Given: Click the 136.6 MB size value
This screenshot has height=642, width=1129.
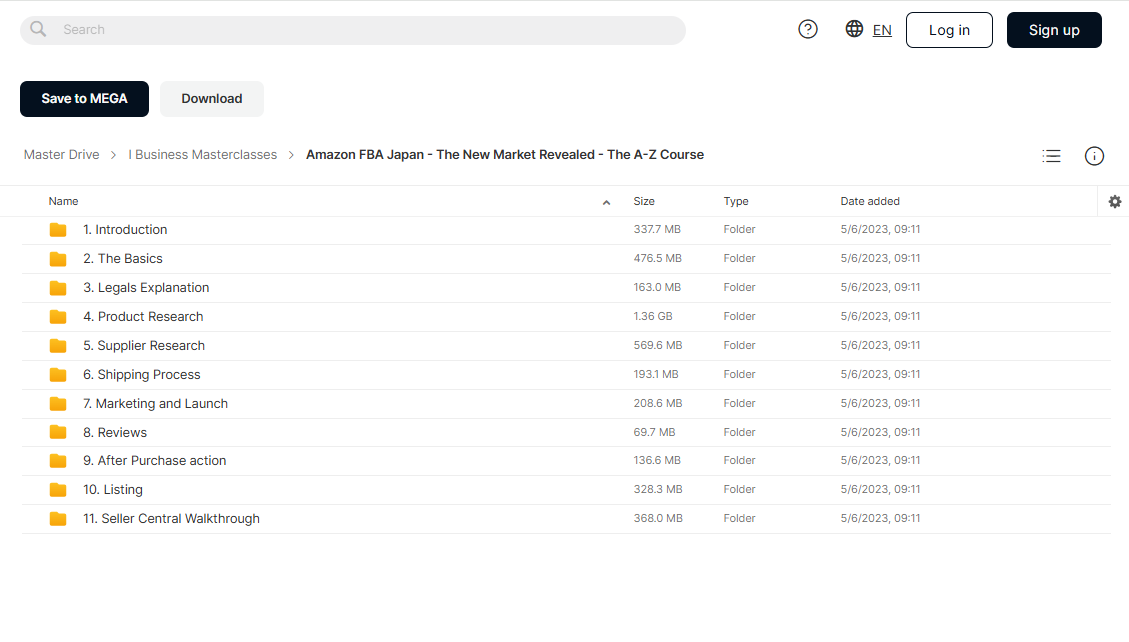Looking at the screenshot, I should (657, 461).
